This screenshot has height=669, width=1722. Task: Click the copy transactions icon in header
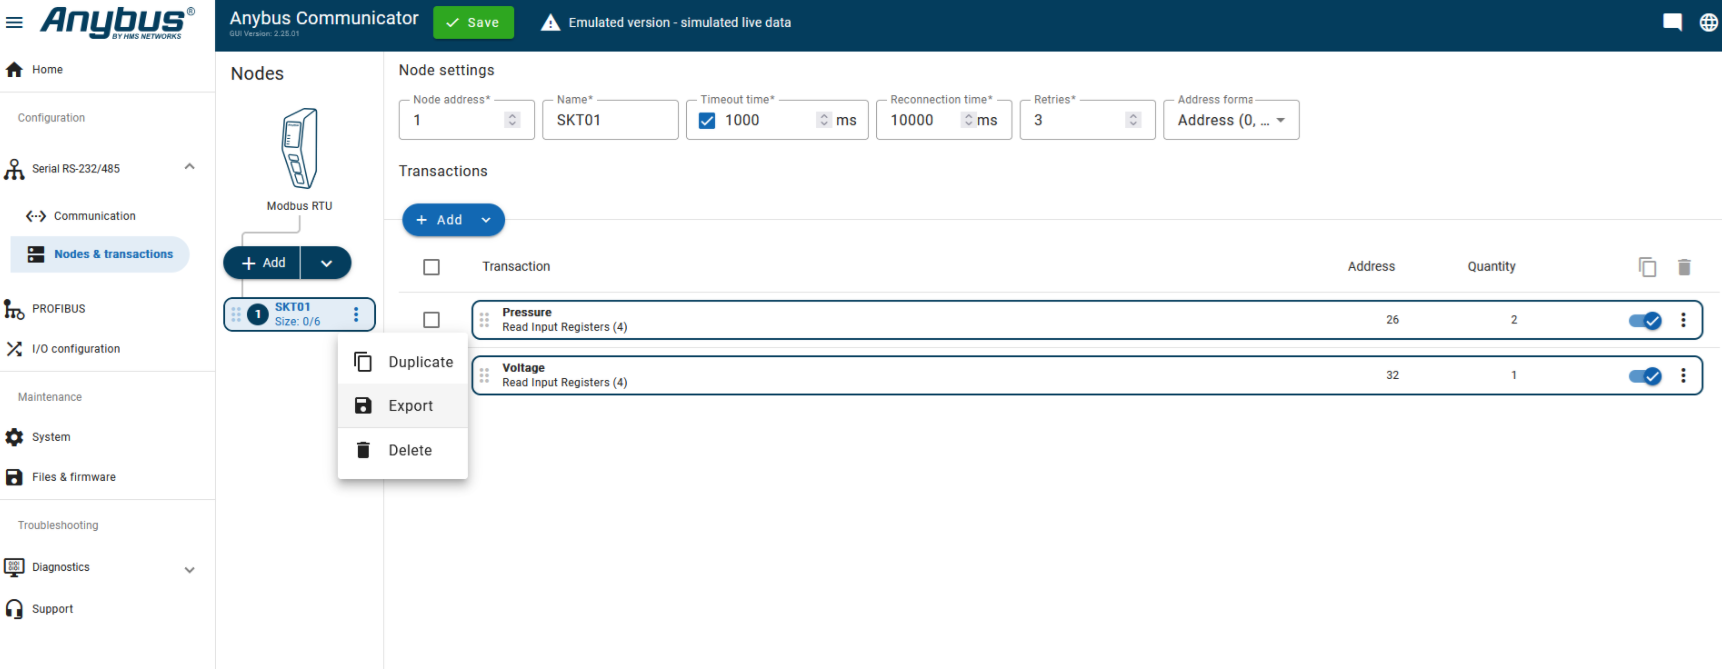tap(1647, 267)
